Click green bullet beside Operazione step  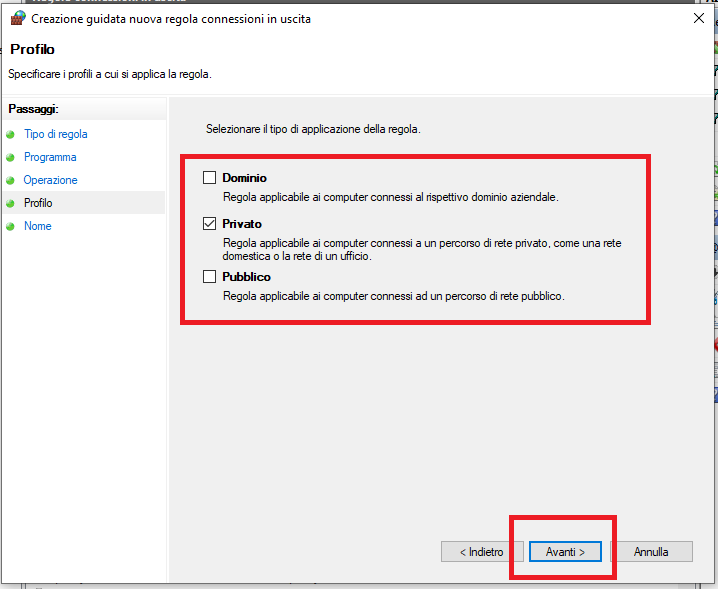pos(11,180)
